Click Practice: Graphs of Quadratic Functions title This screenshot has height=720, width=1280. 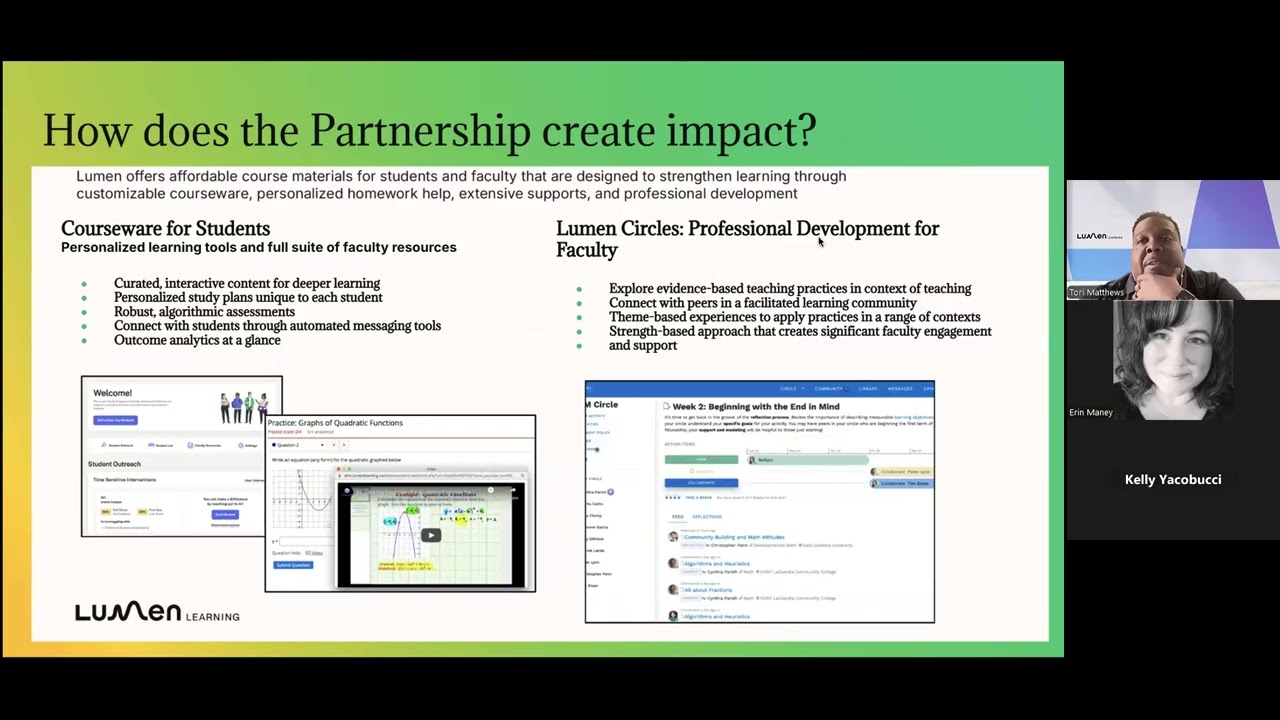pyautogui.click(x=335, y=423)
